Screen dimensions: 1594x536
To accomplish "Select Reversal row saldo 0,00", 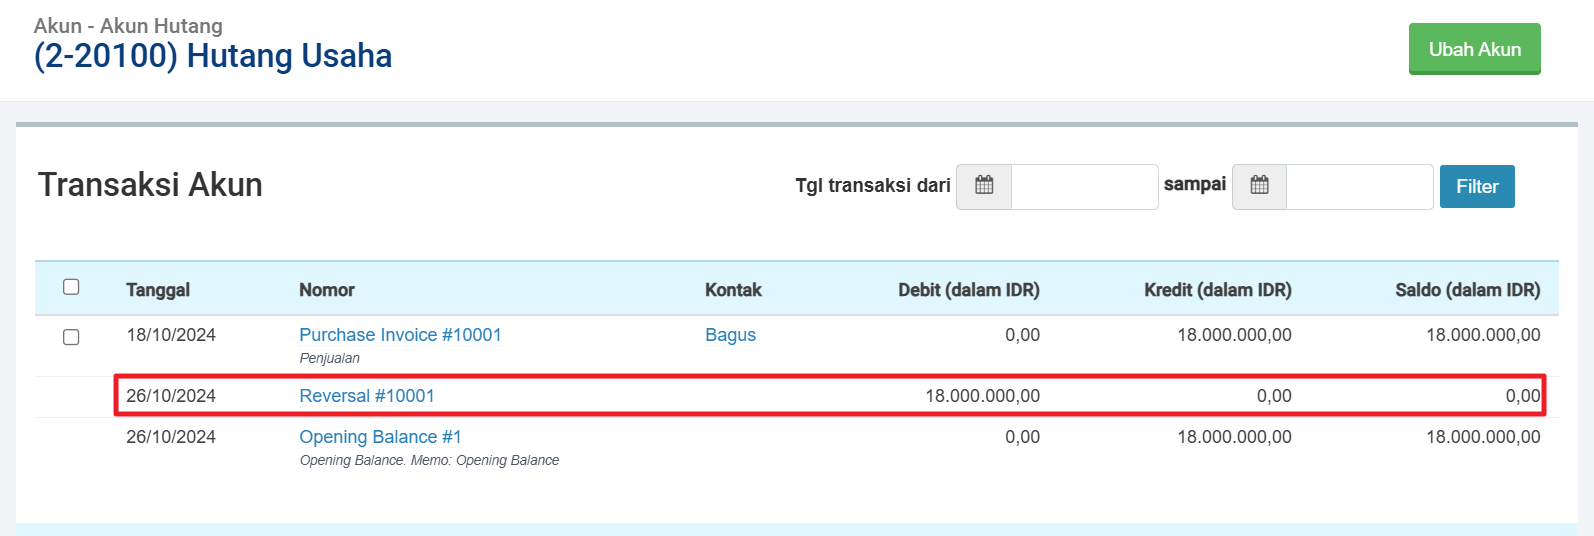I will tap(1523, 396).
